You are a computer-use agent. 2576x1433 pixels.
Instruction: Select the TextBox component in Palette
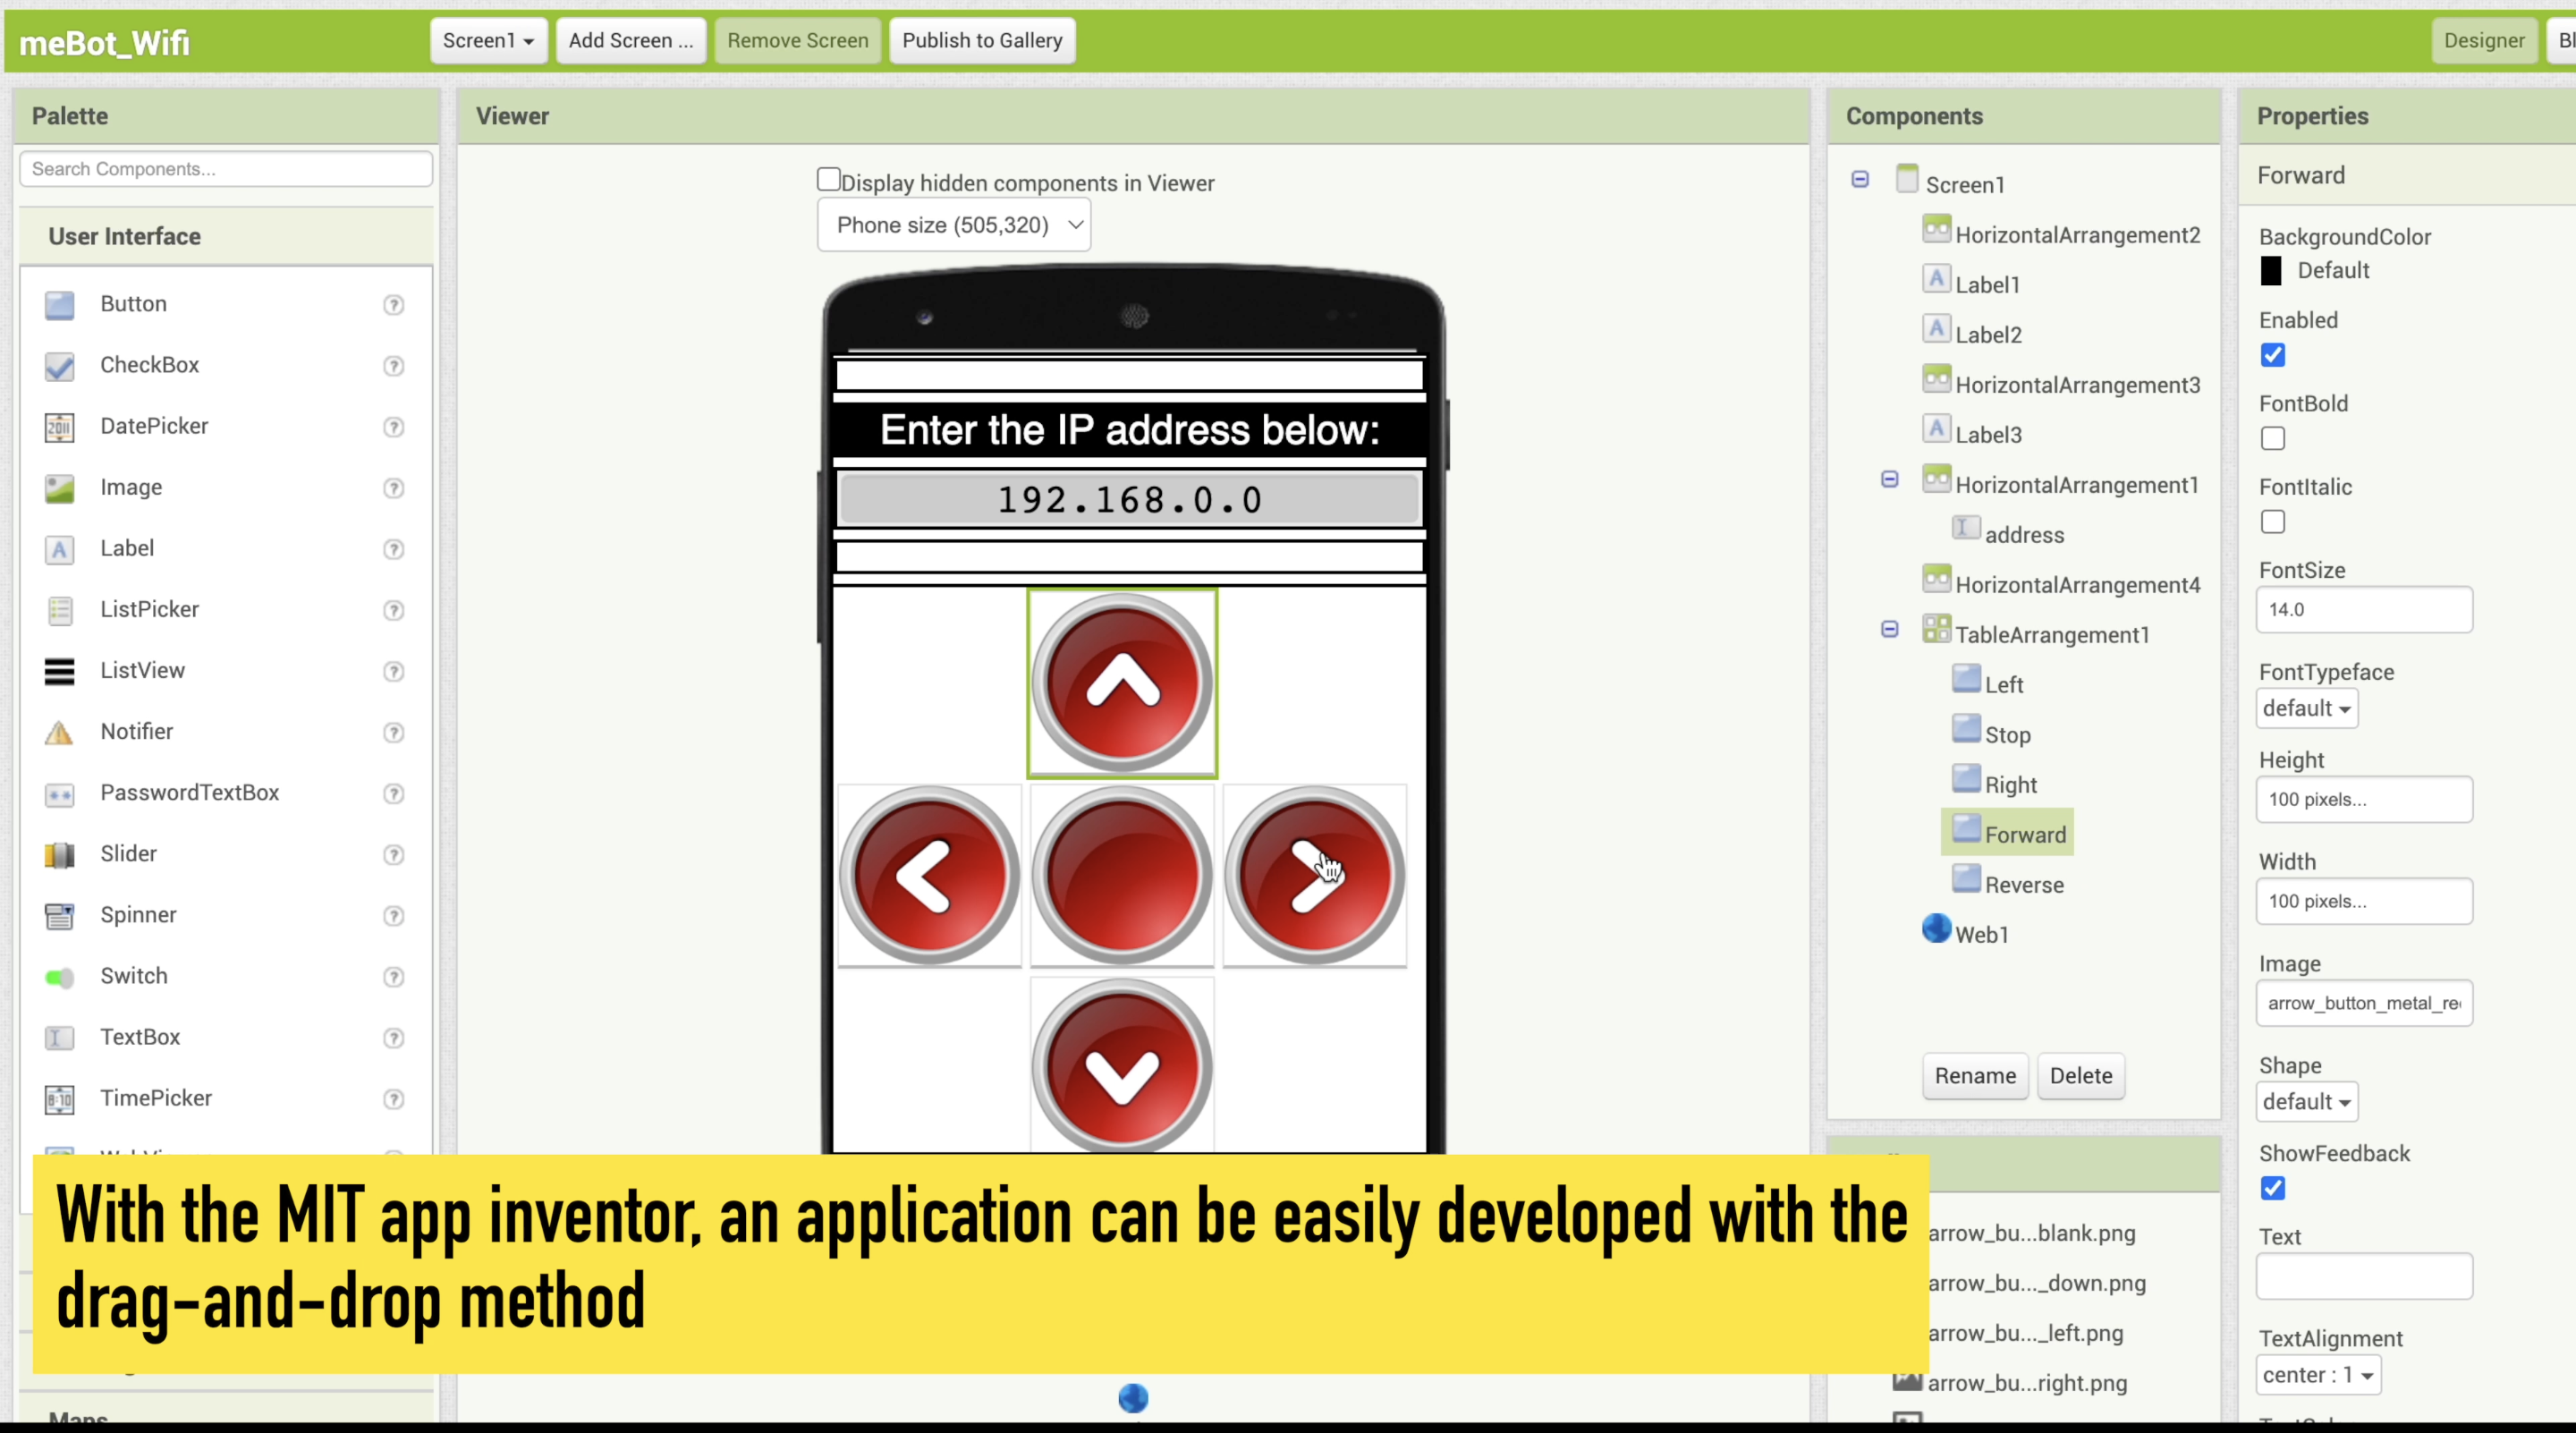[x=140, y=1036]
